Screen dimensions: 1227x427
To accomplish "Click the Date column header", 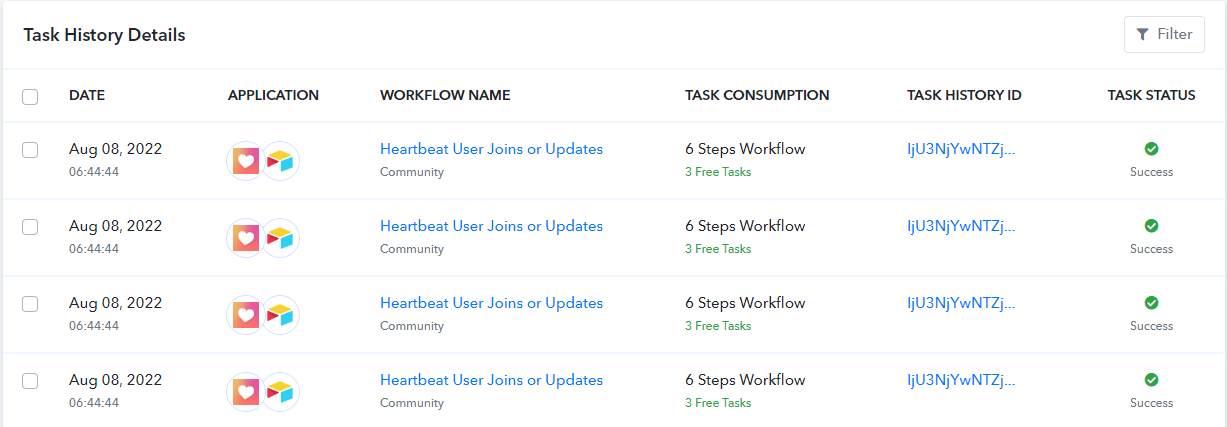I will tap(87, 96).
